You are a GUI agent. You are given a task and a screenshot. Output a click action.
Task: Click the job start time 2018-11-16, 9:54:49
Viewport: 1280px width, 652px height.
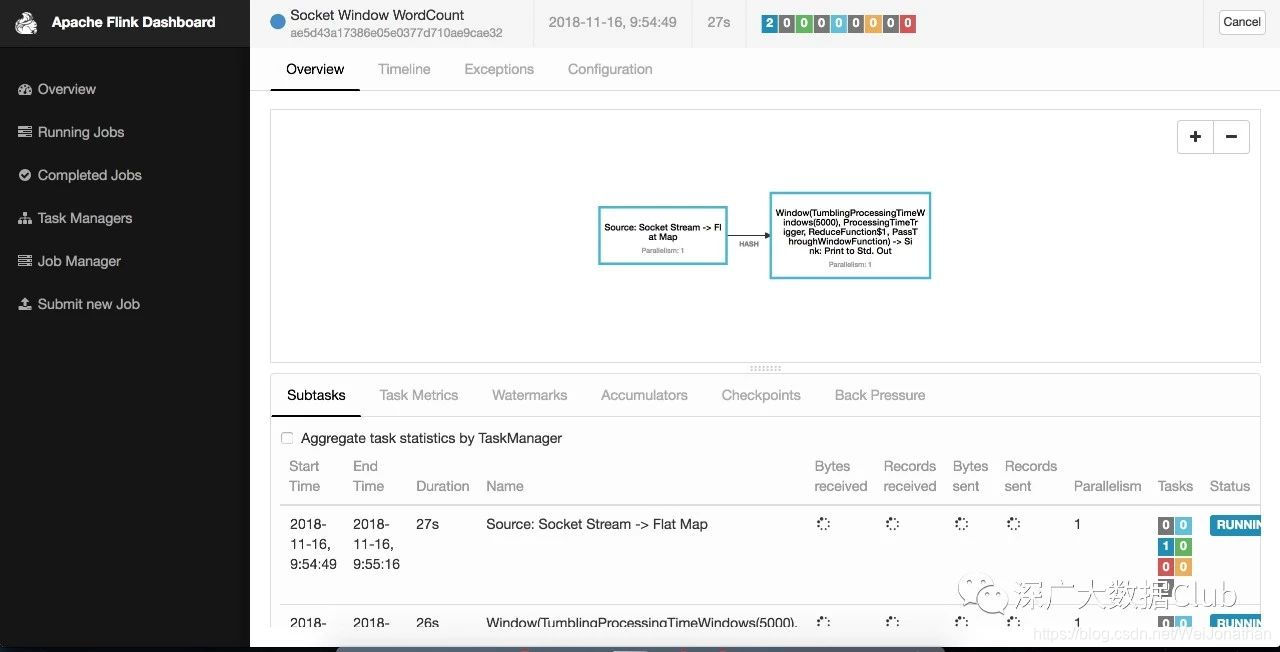[613, 22]
